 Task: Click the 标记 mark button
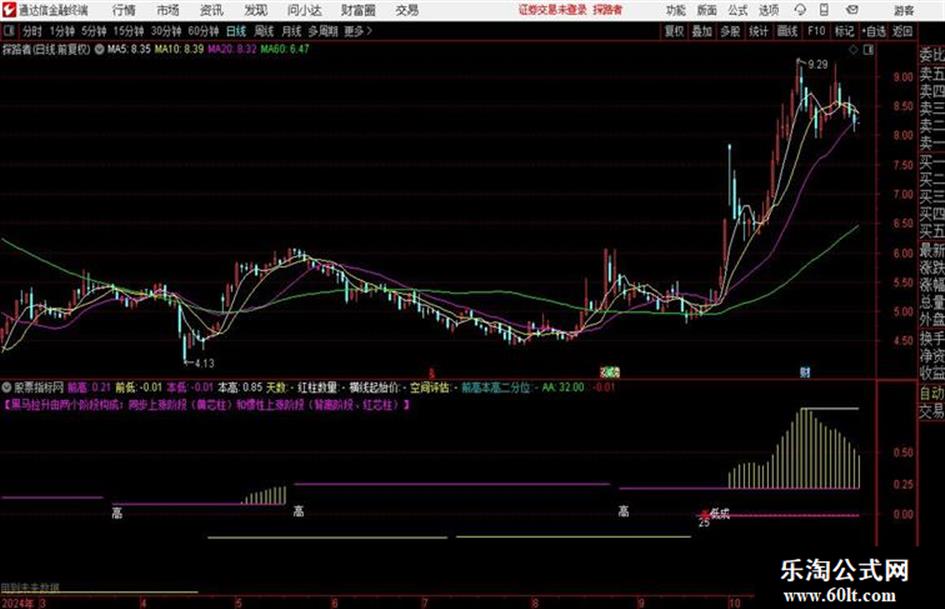(844, 31)
